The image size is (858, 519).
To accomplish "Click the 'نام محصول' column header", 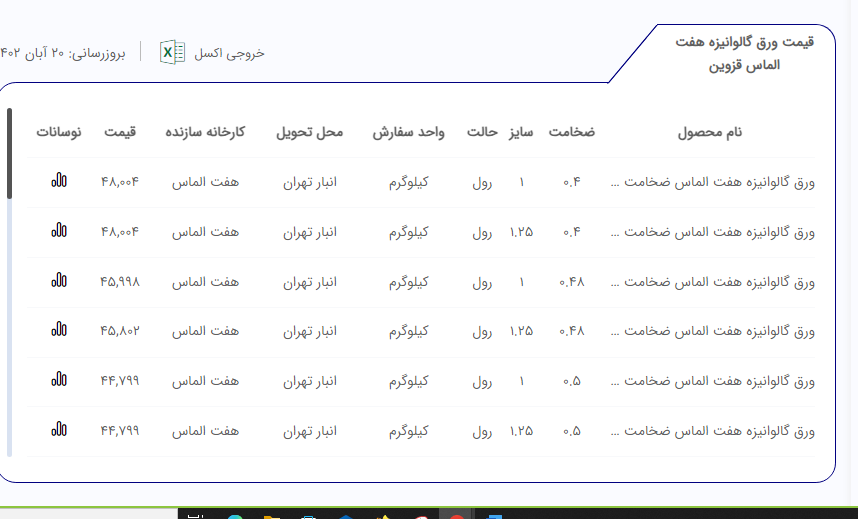I will click(711, 132).
